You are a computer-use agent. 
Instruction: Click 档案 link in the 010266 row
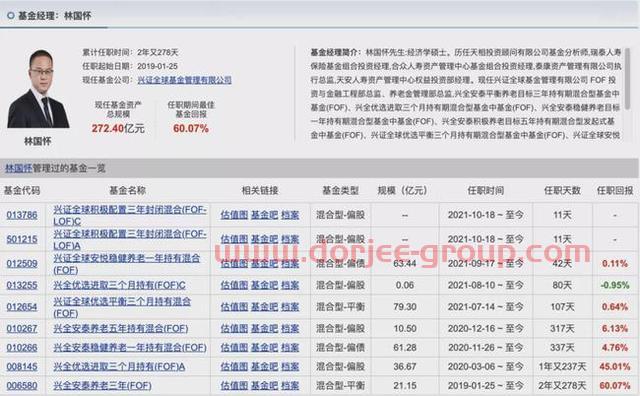[290, 347]
